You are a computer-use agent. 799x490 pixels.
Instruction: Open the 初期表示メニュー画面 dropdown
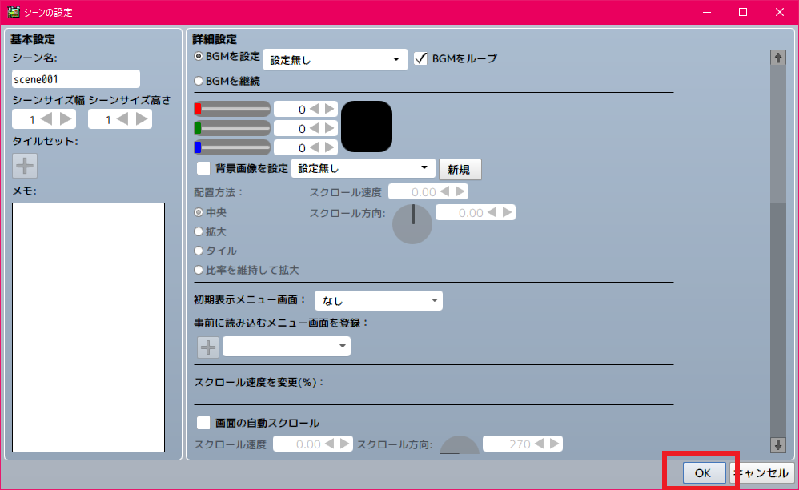click(x=379, y=301)
